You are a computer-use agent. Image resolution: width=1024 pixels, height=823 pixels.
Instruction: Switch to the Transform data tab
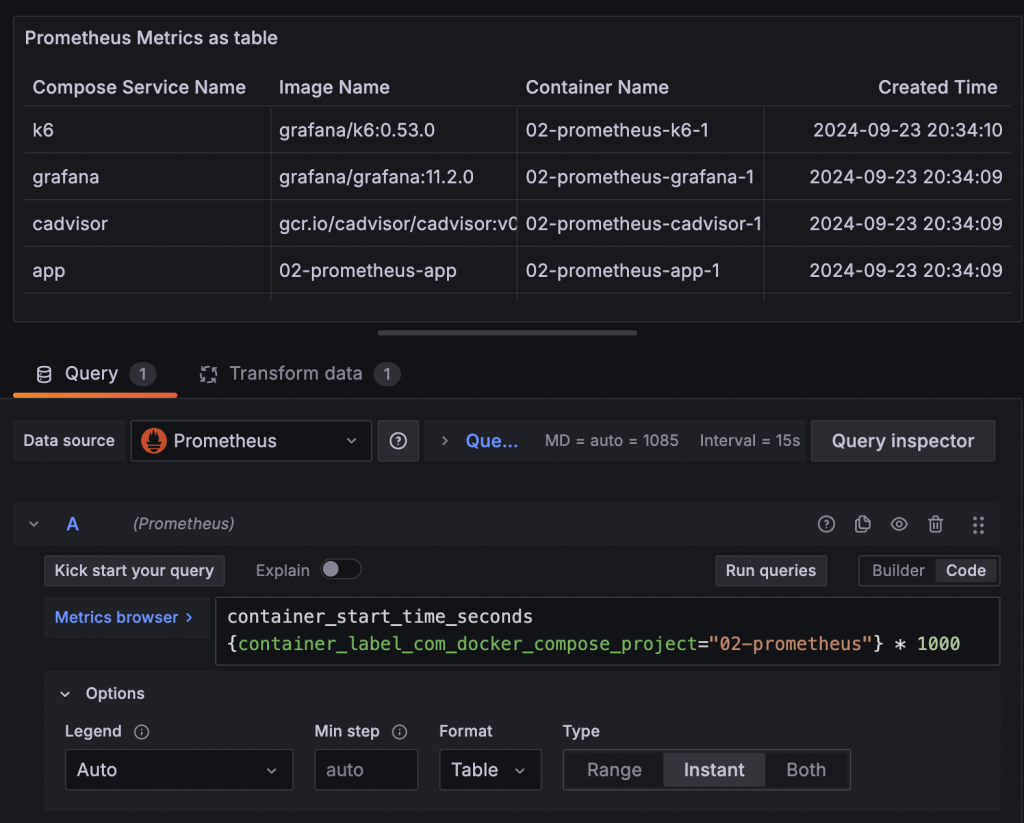295,374
